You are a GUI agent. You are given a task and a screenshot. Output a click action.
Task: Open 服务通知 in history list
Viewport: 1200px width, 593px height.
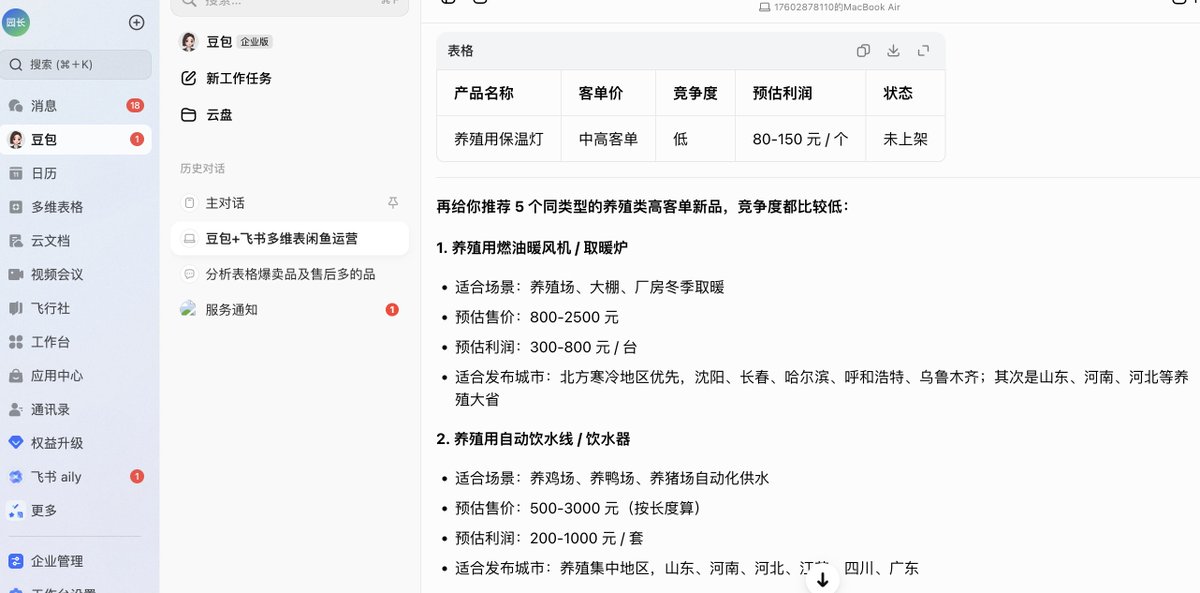pyautogui.click(x=290, y=310)
